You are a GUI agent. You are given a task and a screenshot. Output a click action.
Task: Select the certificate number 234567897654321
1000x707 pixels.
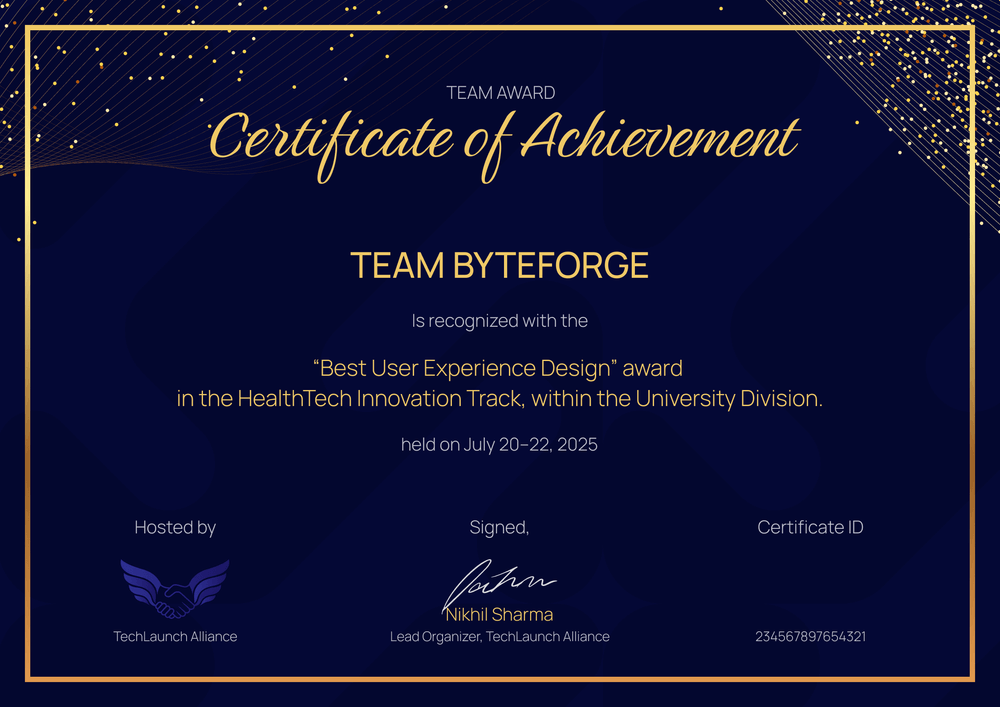pos(811,636)
